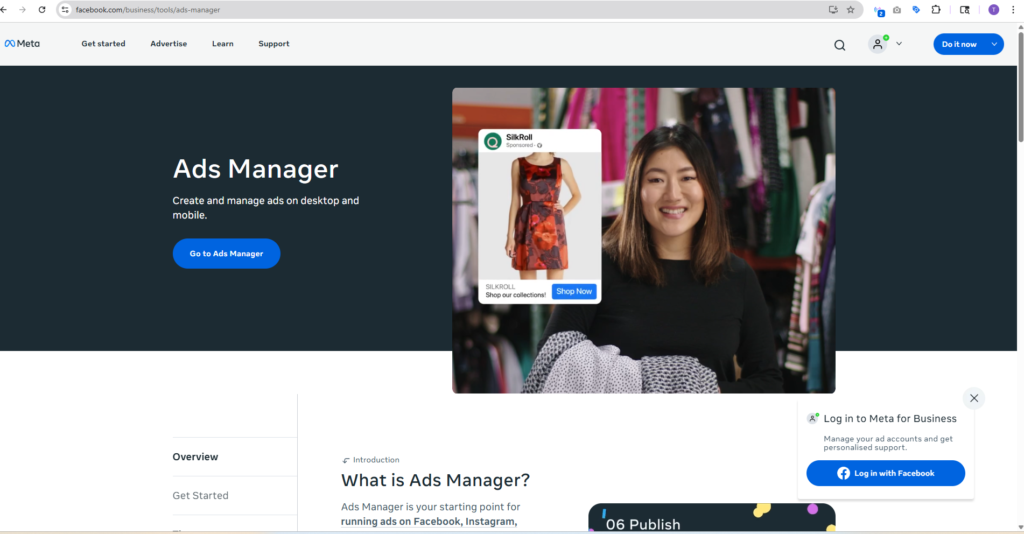This screenshot has height=534, width=1024.
Task: Click the 06 Publish video card
Action: tap(712, 518)
